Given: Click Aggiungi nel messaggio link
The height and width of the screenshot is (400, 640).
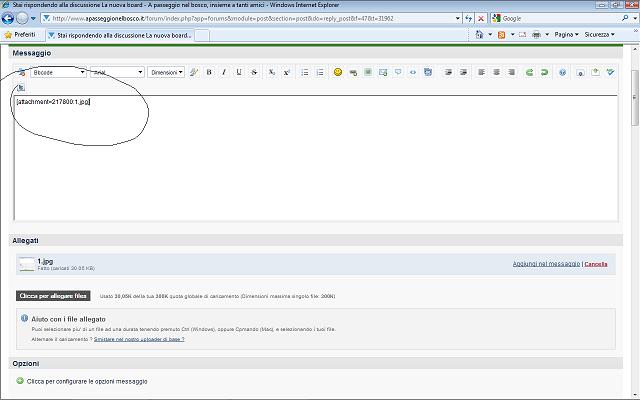Looking at the screenshot, I should (x=546, y=264).
